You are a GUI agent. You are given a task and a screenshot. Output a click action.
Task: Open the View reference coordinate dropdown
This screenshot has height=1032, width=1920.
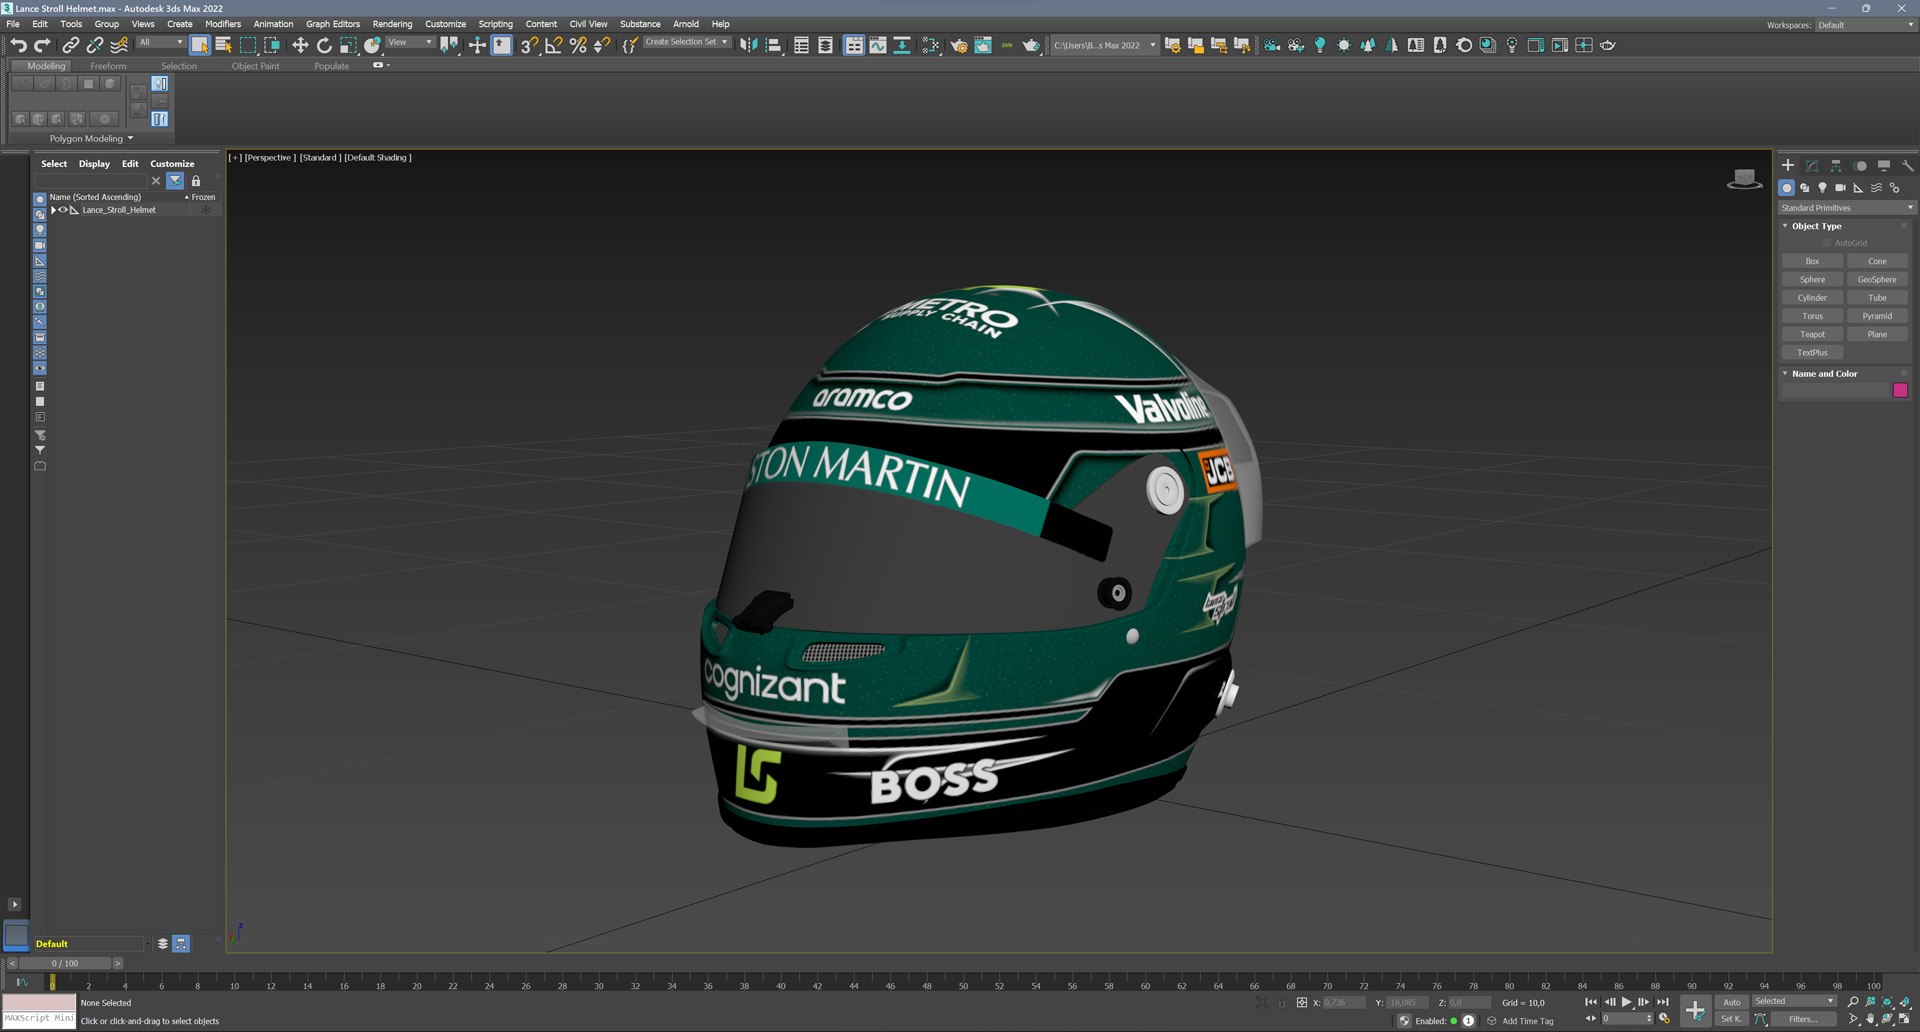(410, 43)
